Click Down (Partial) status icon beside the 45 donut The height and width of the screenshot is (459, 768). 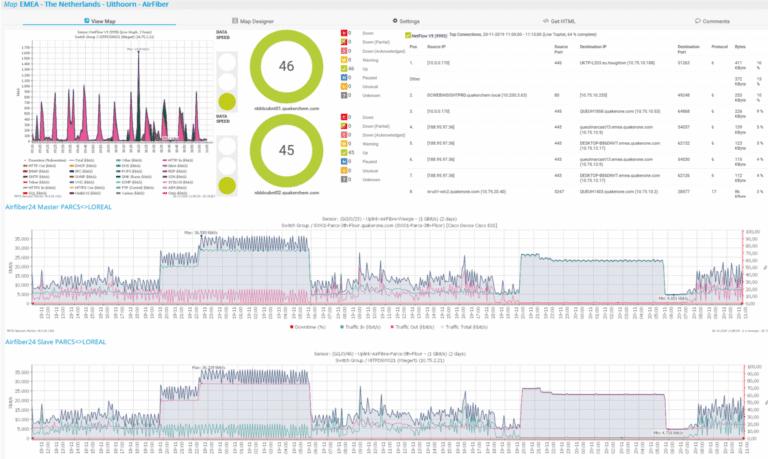click(x=344, y=126)
